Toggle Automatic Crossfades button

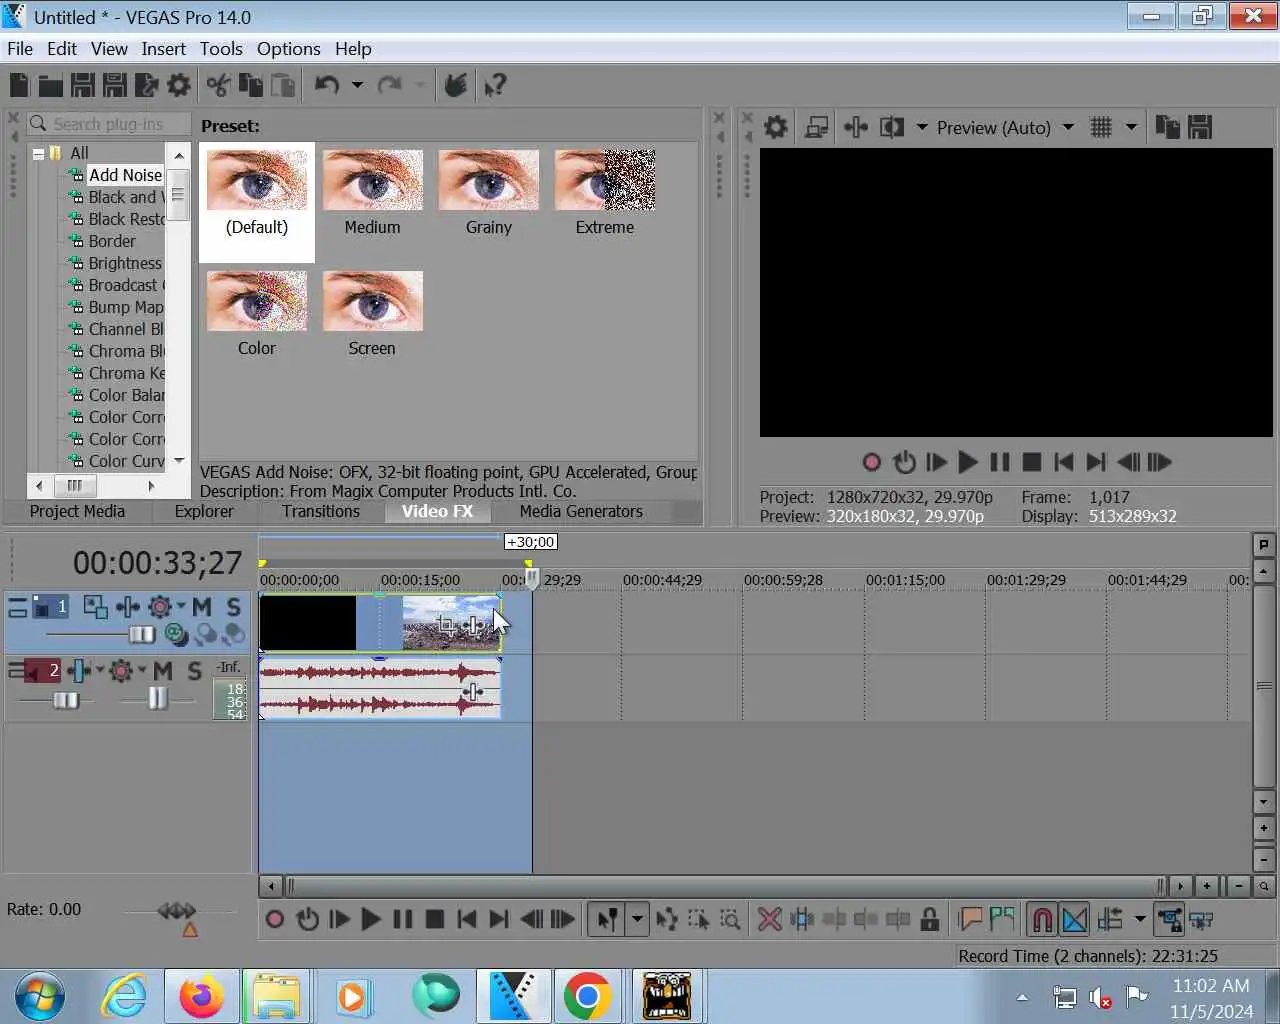[x=1074, y=919]
